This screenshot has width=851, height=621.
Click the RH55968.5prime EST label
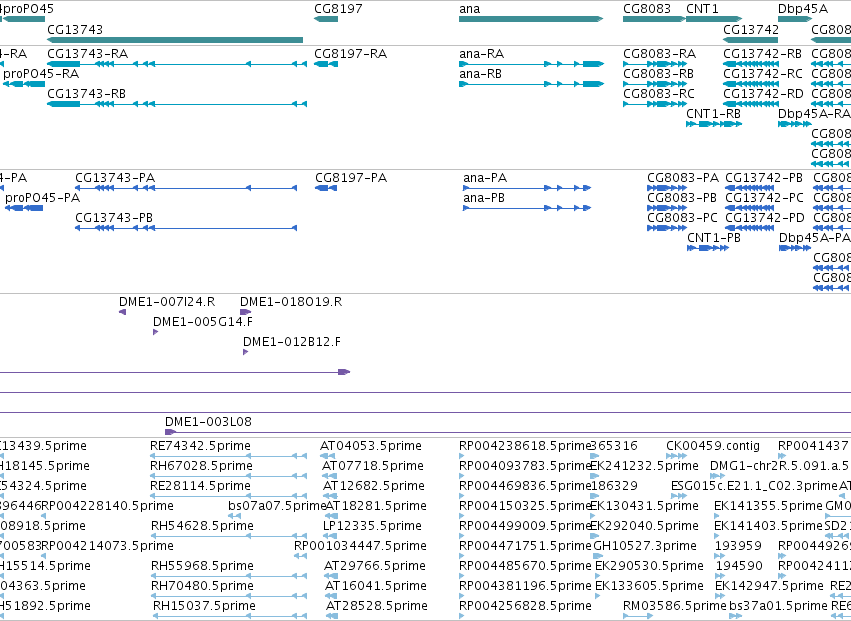tap(202, 566)
